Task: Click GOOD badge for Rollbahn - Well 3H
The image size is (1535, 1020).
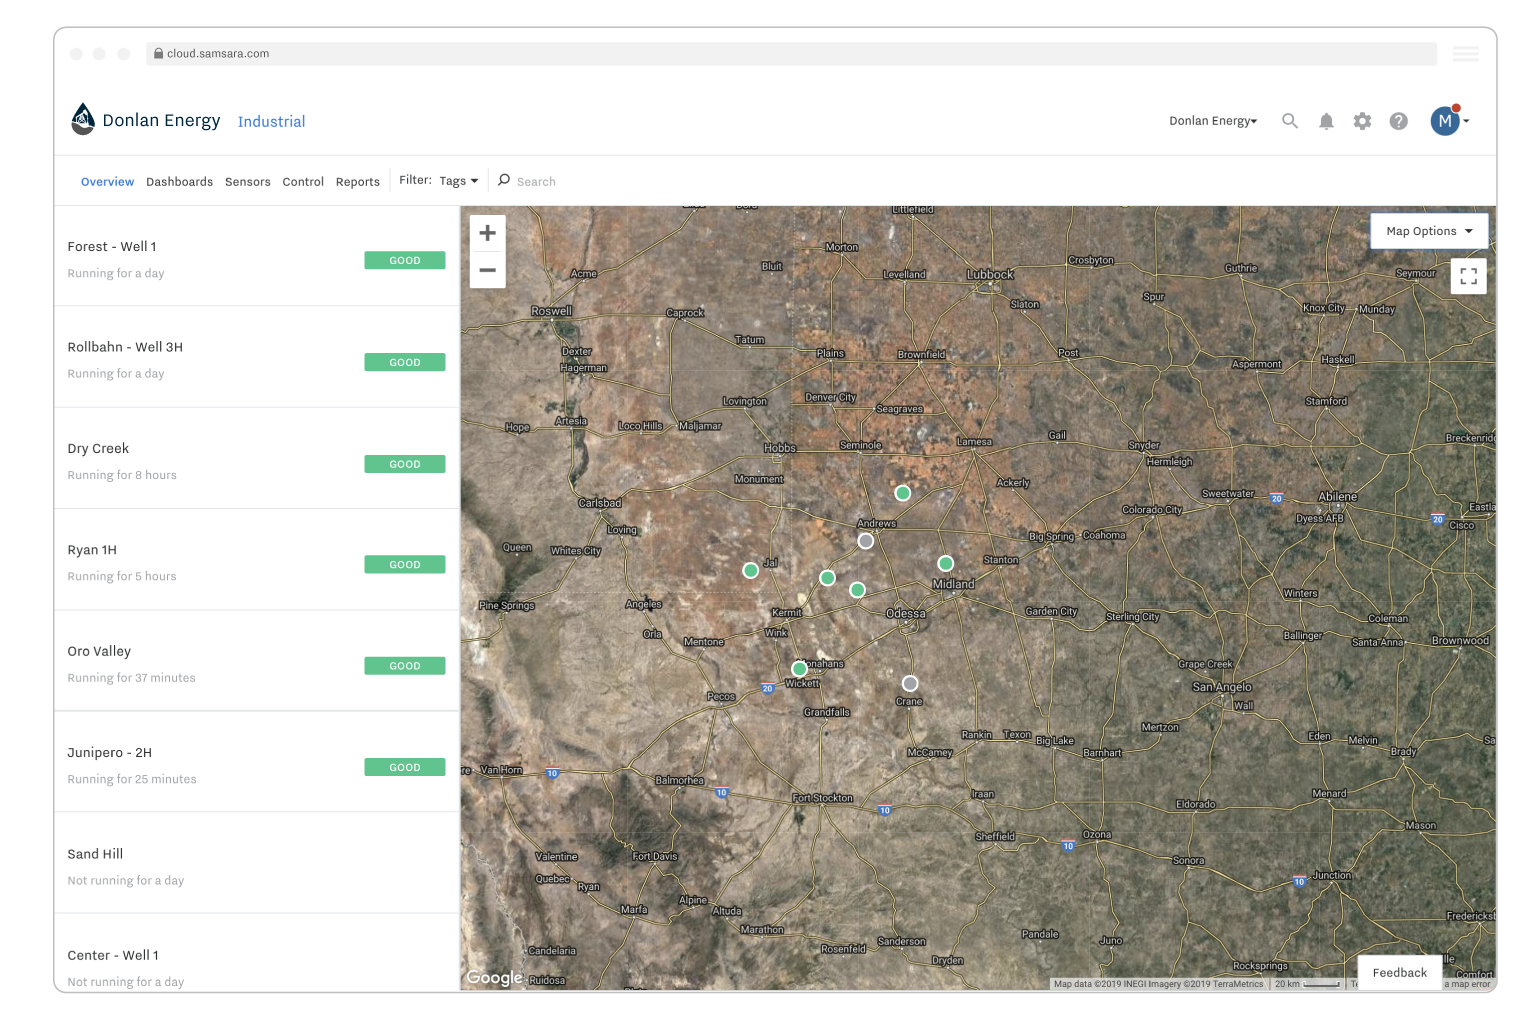Action: click(x=405, y=362)
